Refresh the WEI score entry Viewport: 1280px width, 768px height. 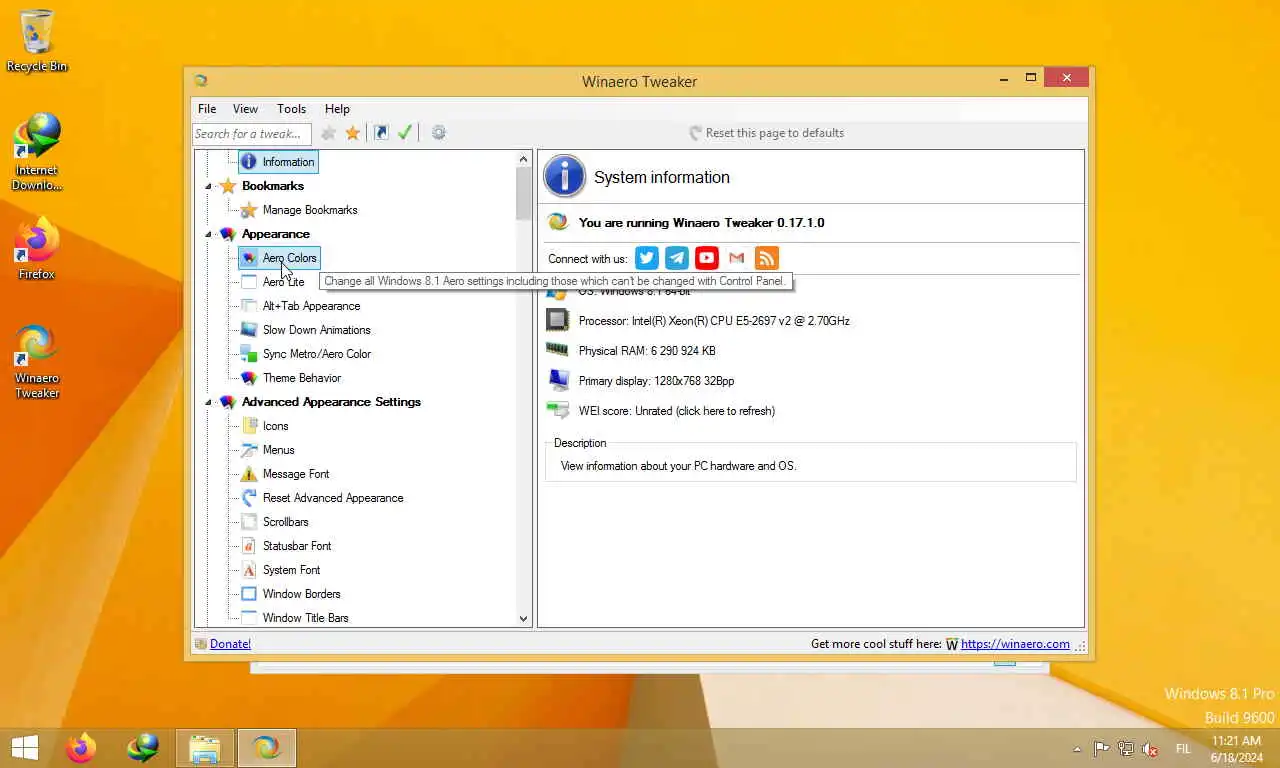pyautogui.click(x=676, y=411)
